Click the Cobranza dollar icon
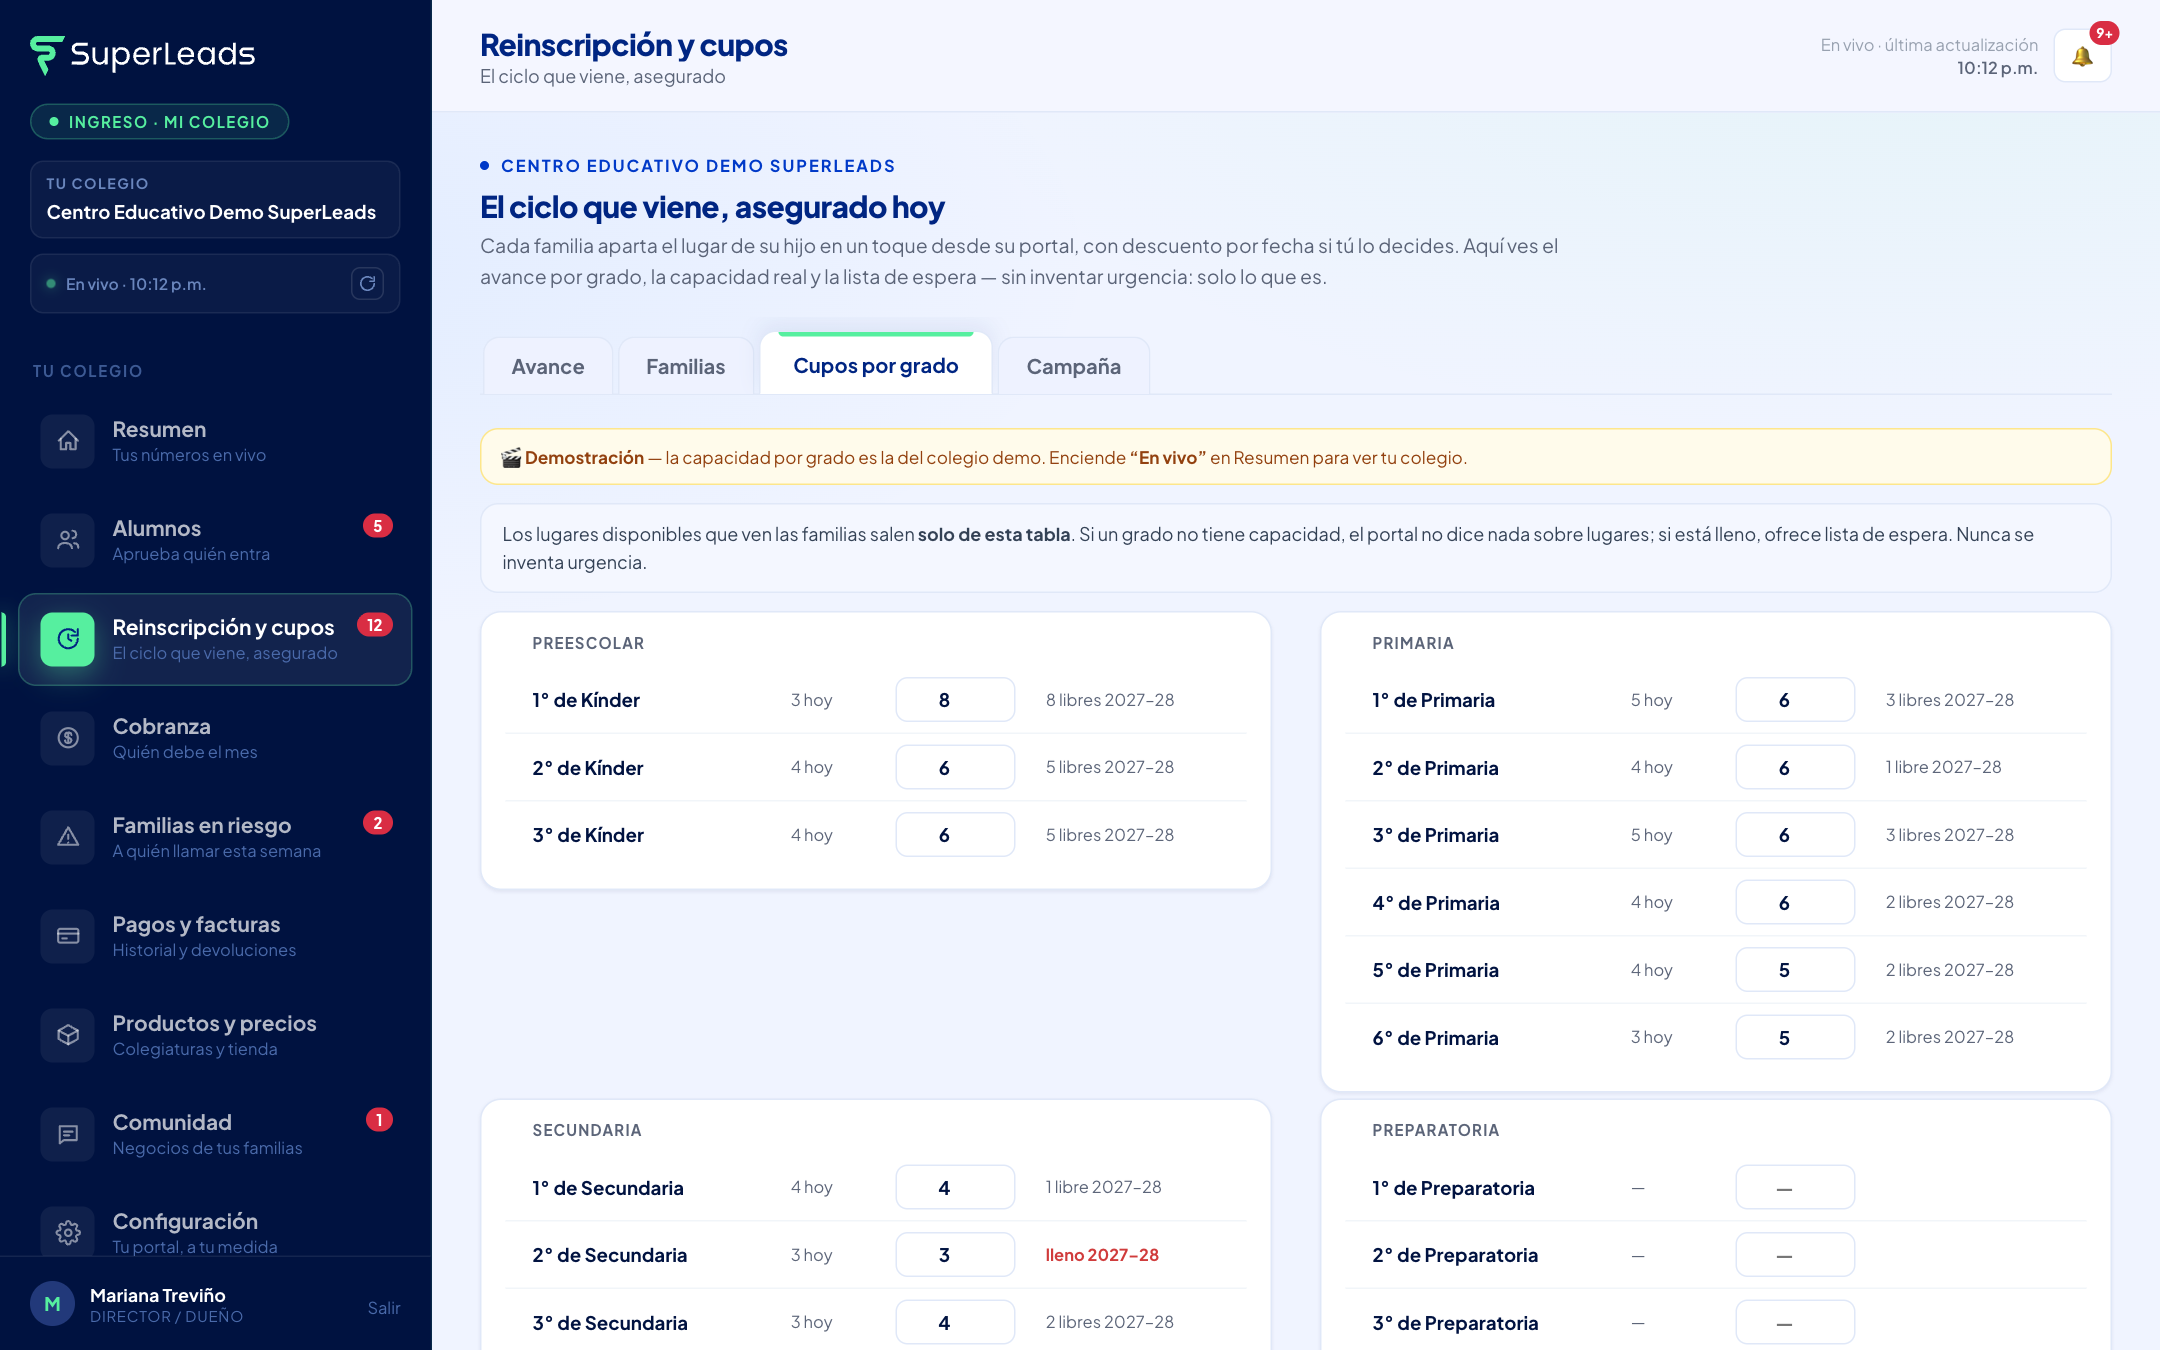The image size is (2160, 1350). point(68,738)
